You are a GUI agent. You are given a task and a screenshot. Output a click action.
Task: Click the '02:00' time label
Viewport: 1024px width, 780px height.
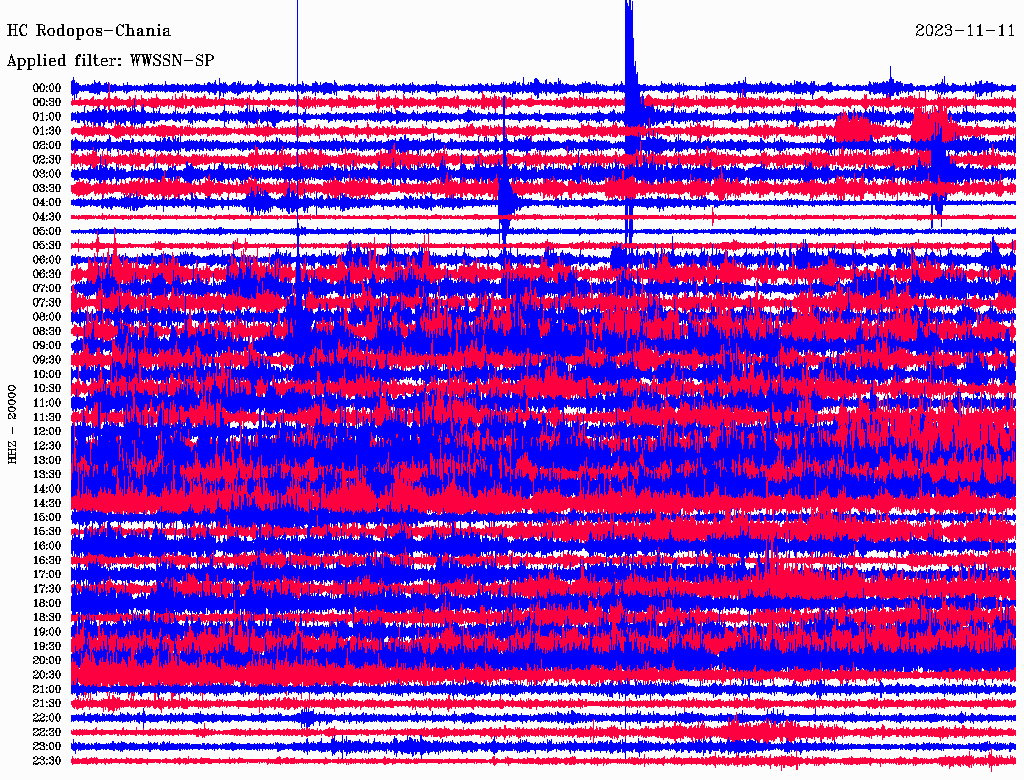point(47,146)
